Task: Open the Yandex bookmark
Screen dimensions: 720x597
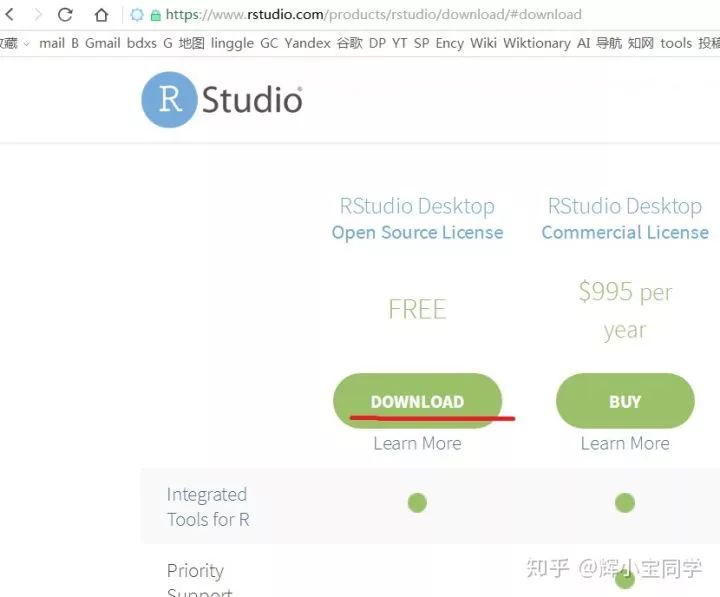Action: coord(308,43)
